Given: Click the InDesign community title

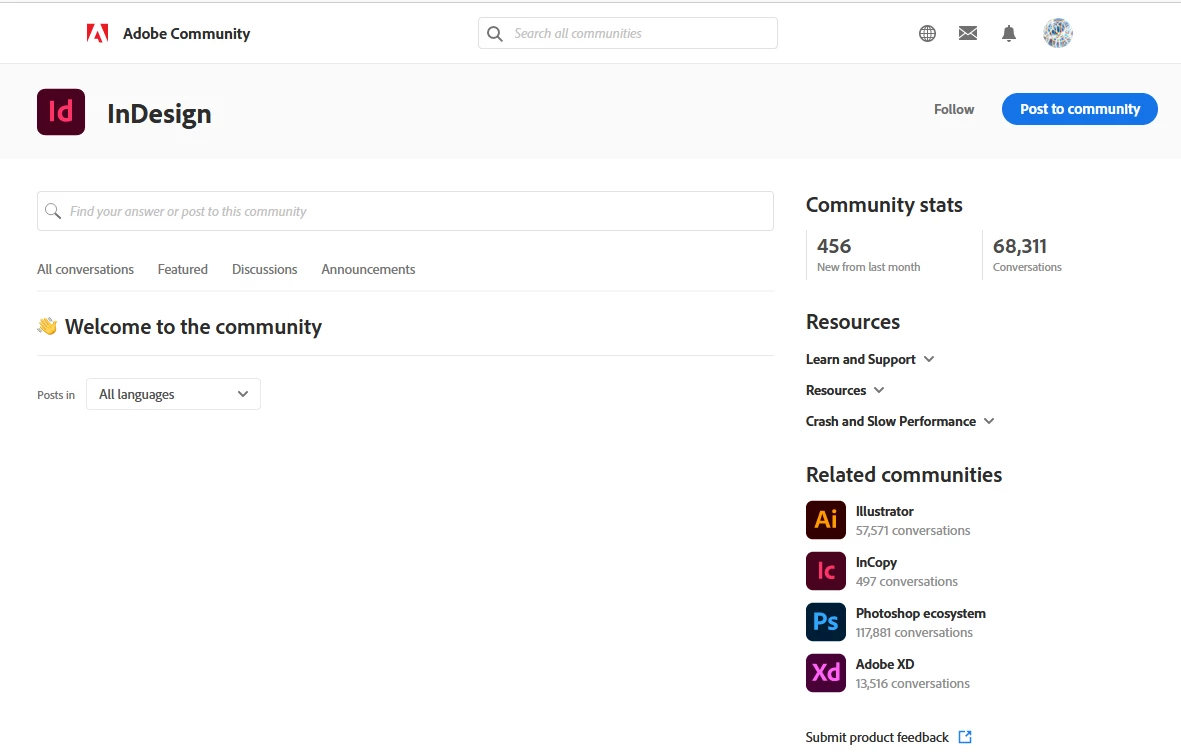Looking at the screenshot, I should [159, 114].
